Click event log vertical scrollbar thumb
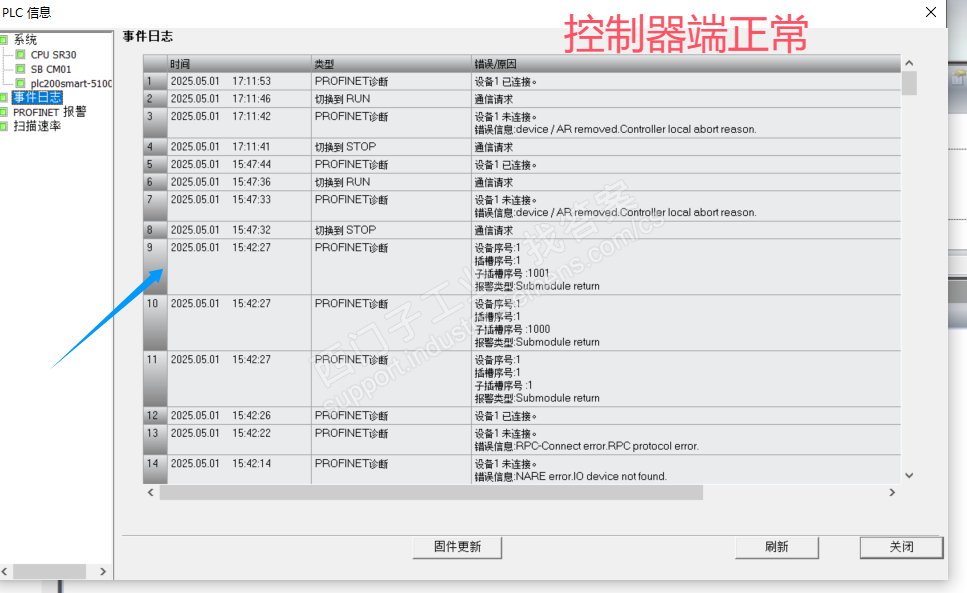 [x=909, y=83]
